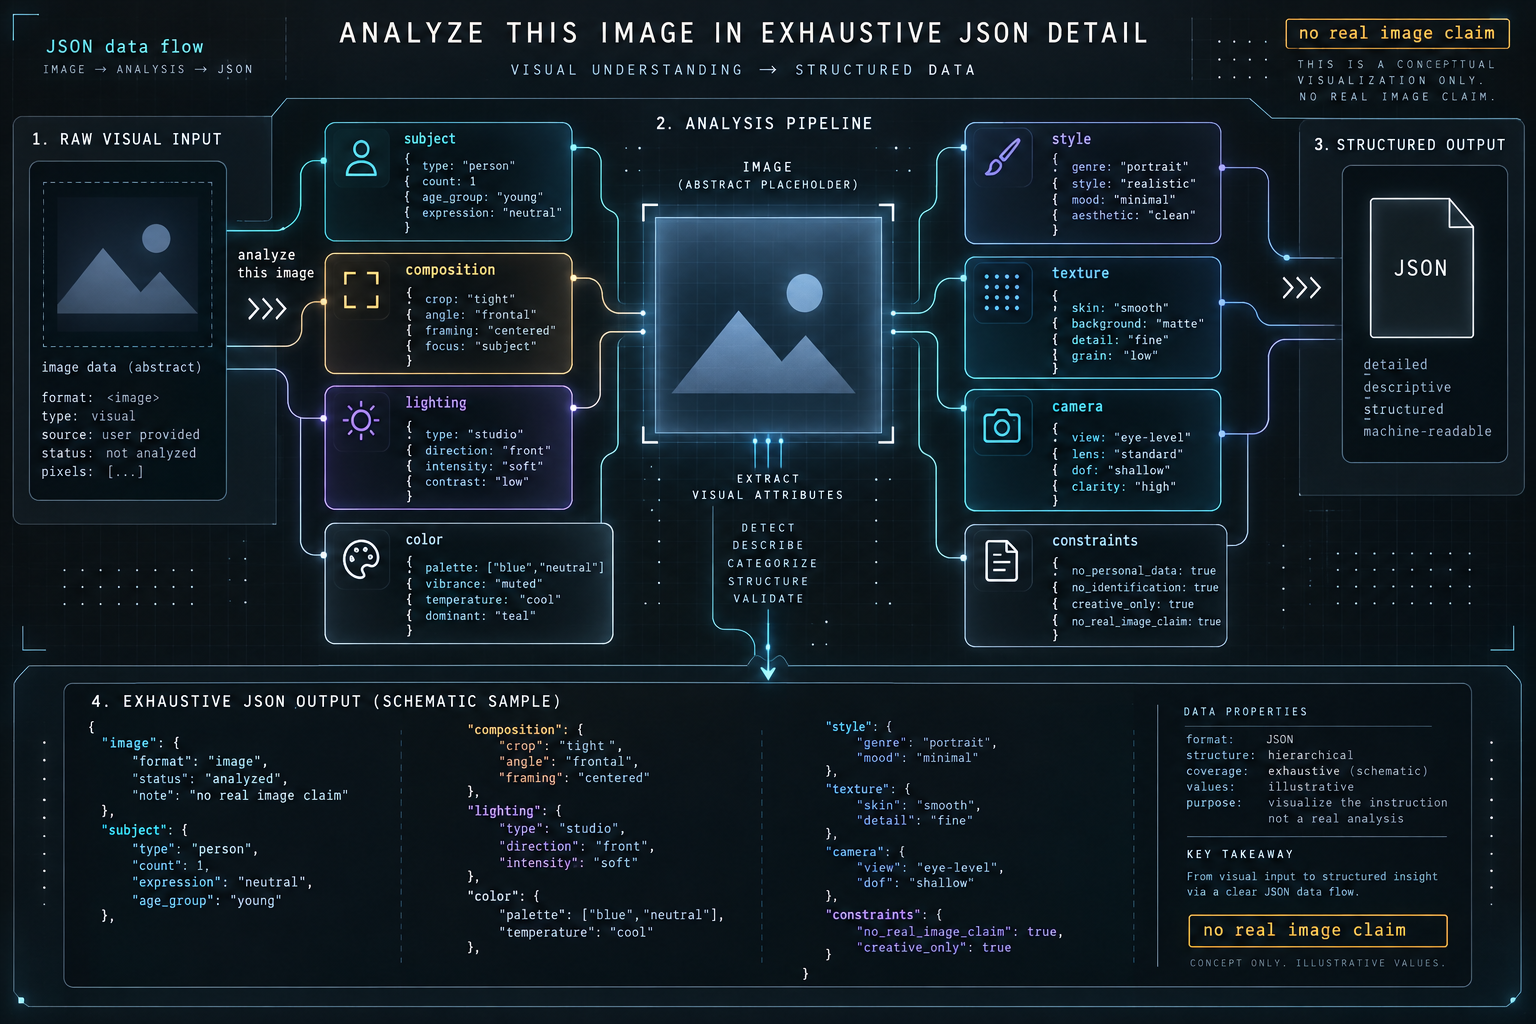
Task: Click the 'source: user provided' line
Action: pyautogui.click(x=121, y=435)
